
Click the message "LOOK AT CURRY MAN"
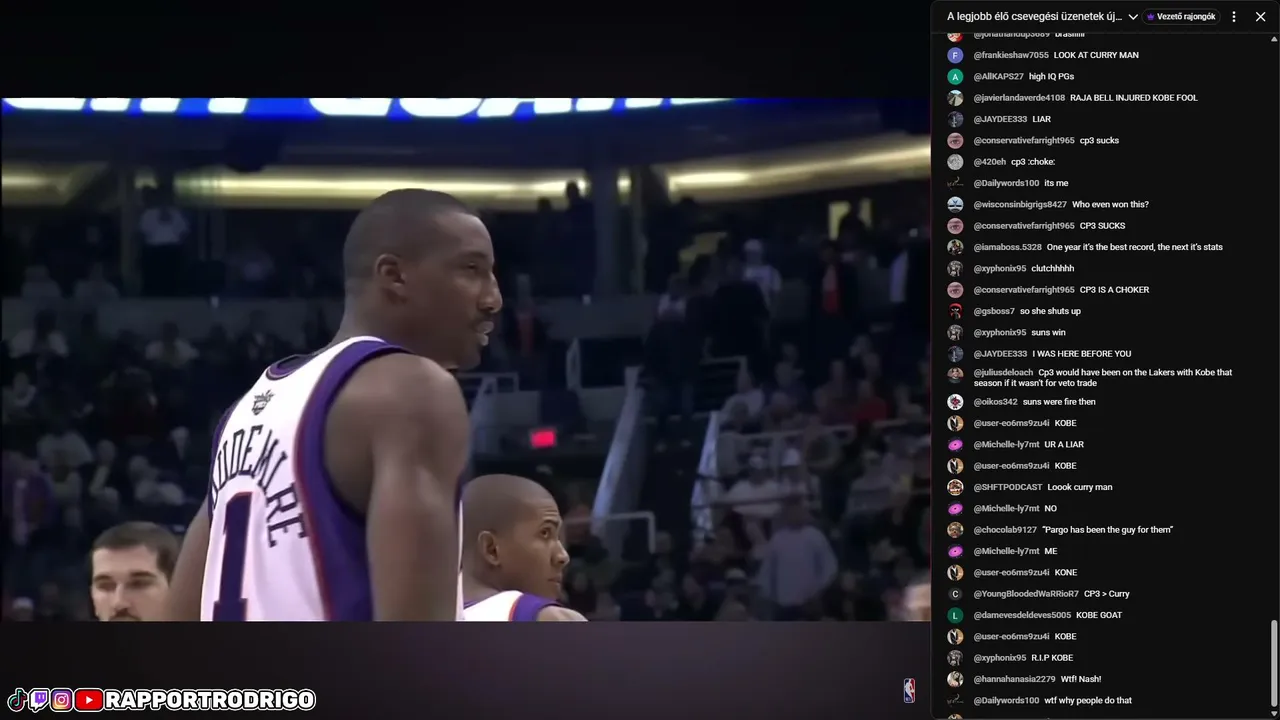click(x=1096, y=55)
